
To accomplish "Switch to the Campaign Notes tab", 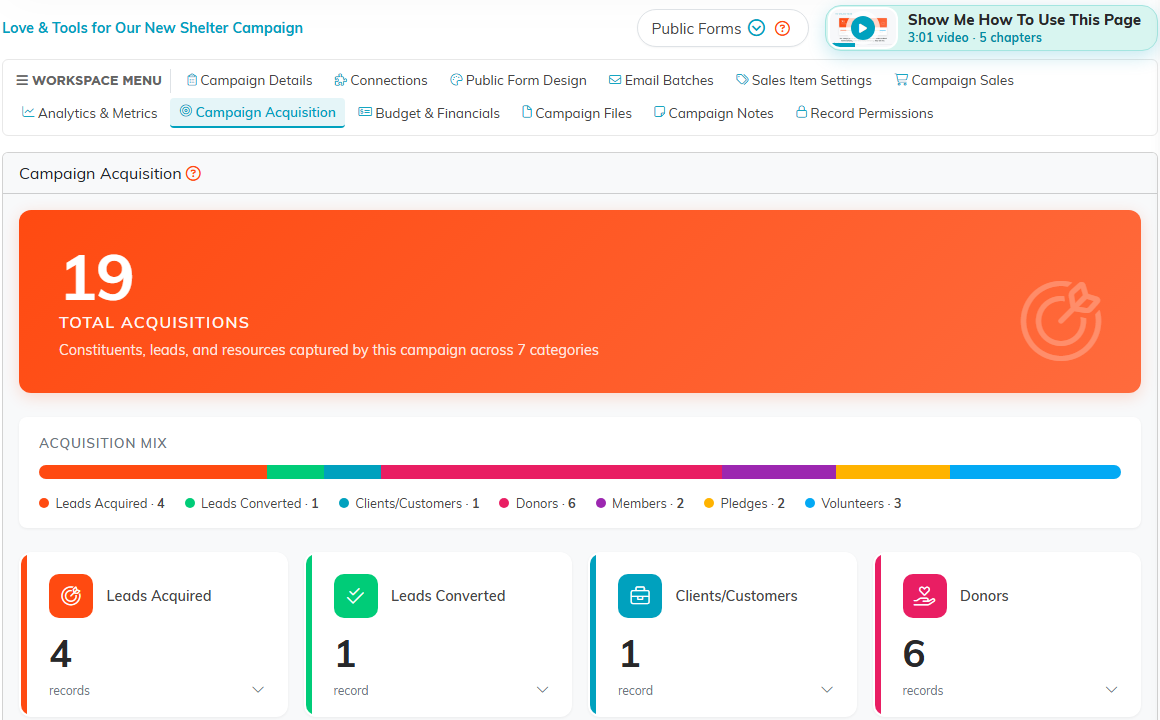I will point(714,113).
